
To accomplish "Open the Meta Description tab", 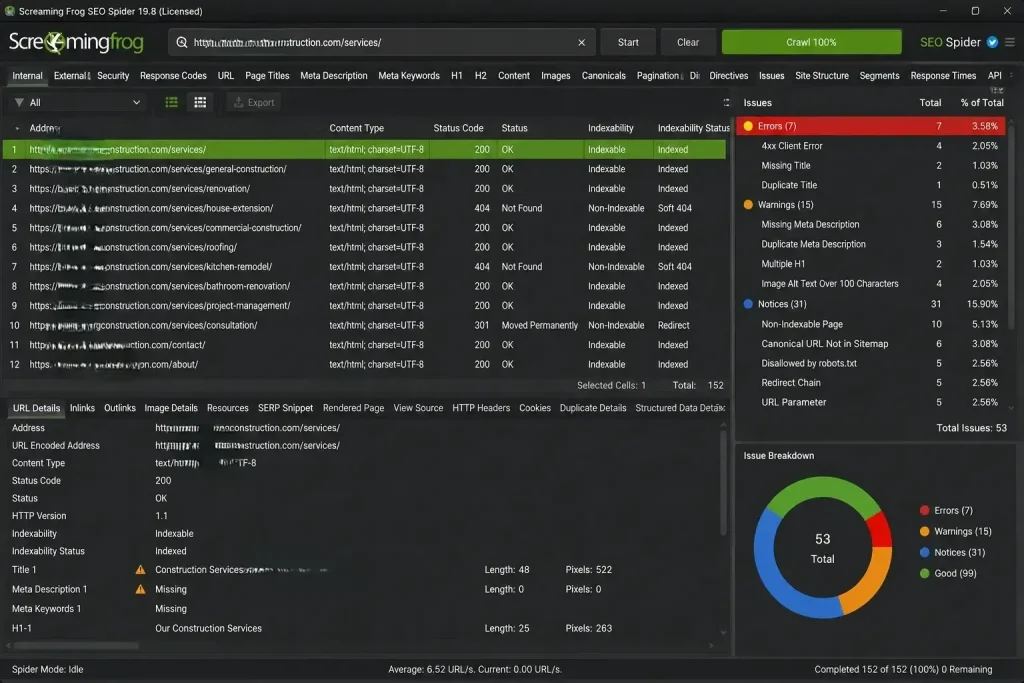I will tap(334, 76).
